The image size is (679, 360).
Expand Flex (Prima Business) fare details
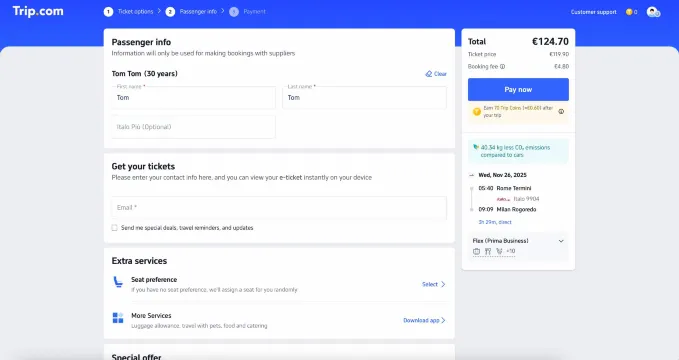[x=561, y=241]
